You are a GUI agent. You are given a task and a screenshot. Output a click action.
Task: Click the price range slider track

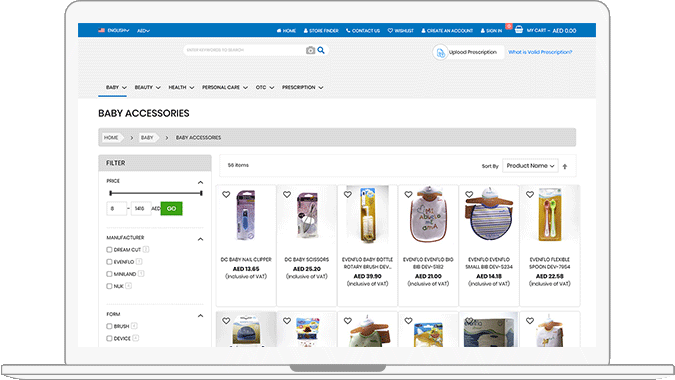point(156,193)
